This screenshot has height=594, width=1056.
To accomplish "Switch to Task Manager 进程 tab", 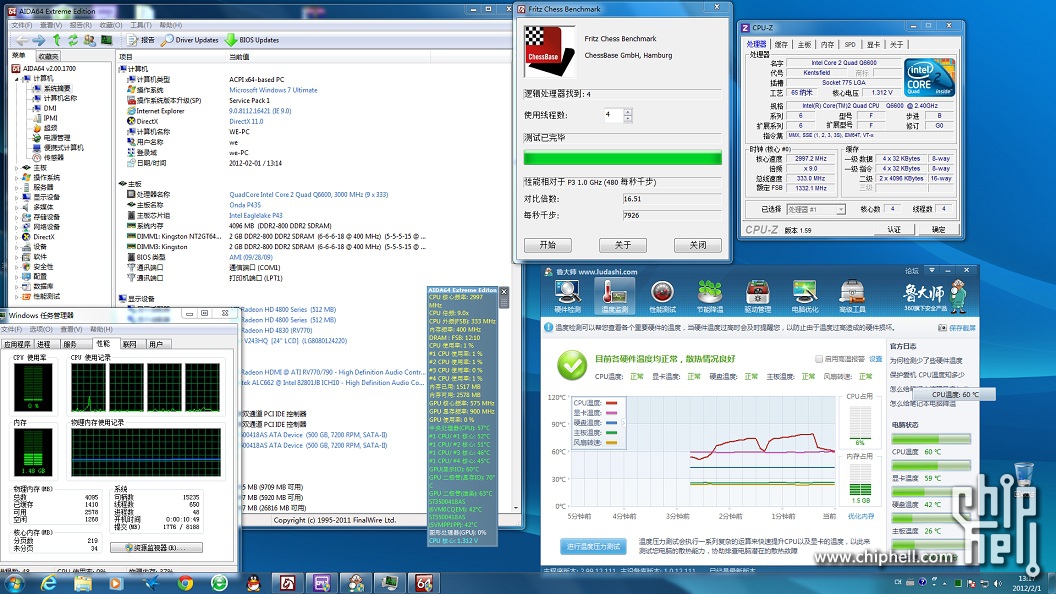I will [x=44, y=344].
